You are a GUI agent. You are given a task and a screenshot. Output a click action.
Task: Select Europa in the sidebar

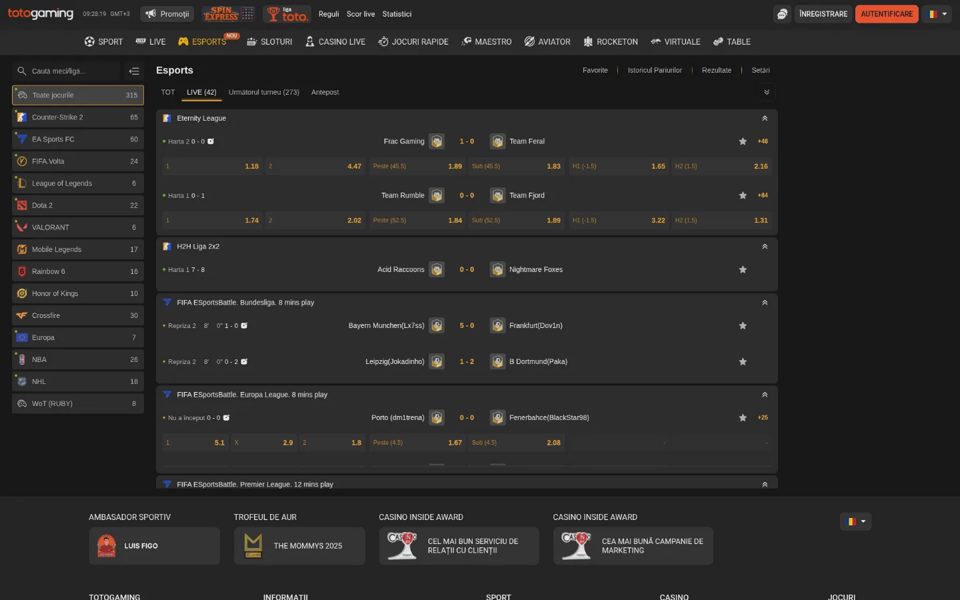coord(78,337)
